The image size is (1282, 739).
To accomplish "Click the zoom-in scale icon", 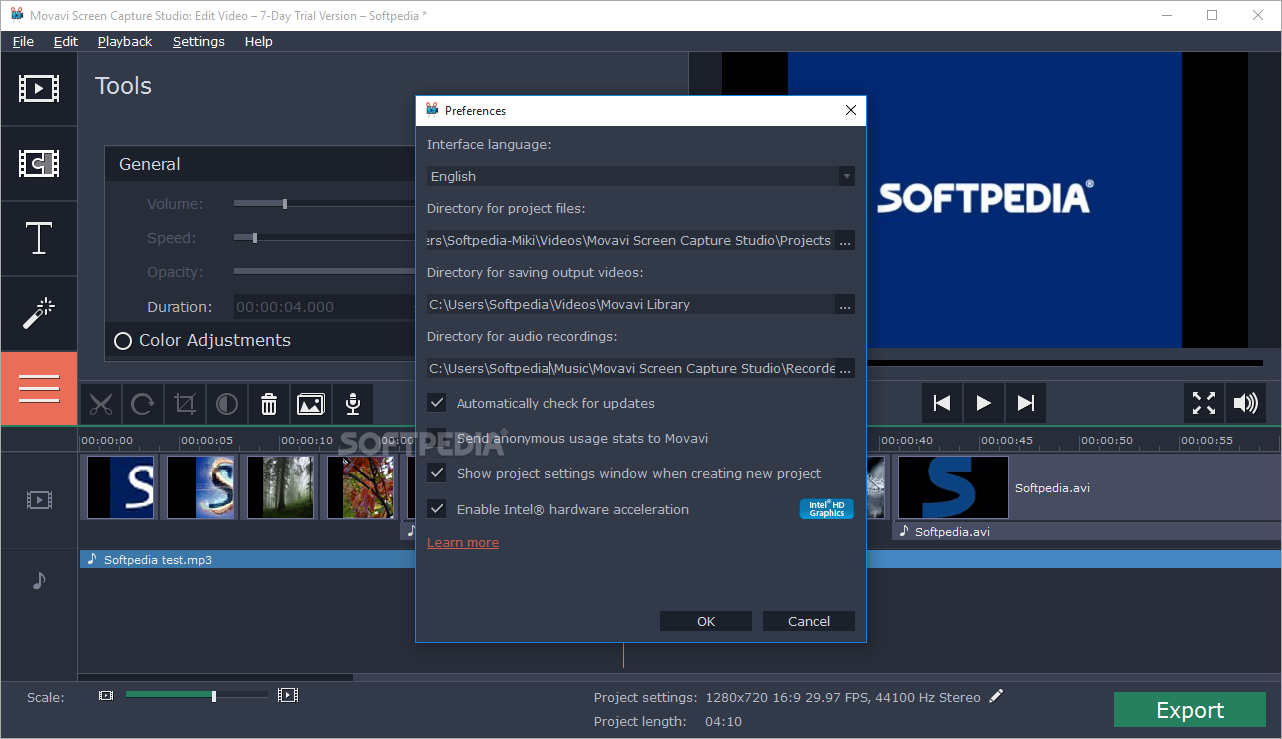I will click(x=288, y=695).
